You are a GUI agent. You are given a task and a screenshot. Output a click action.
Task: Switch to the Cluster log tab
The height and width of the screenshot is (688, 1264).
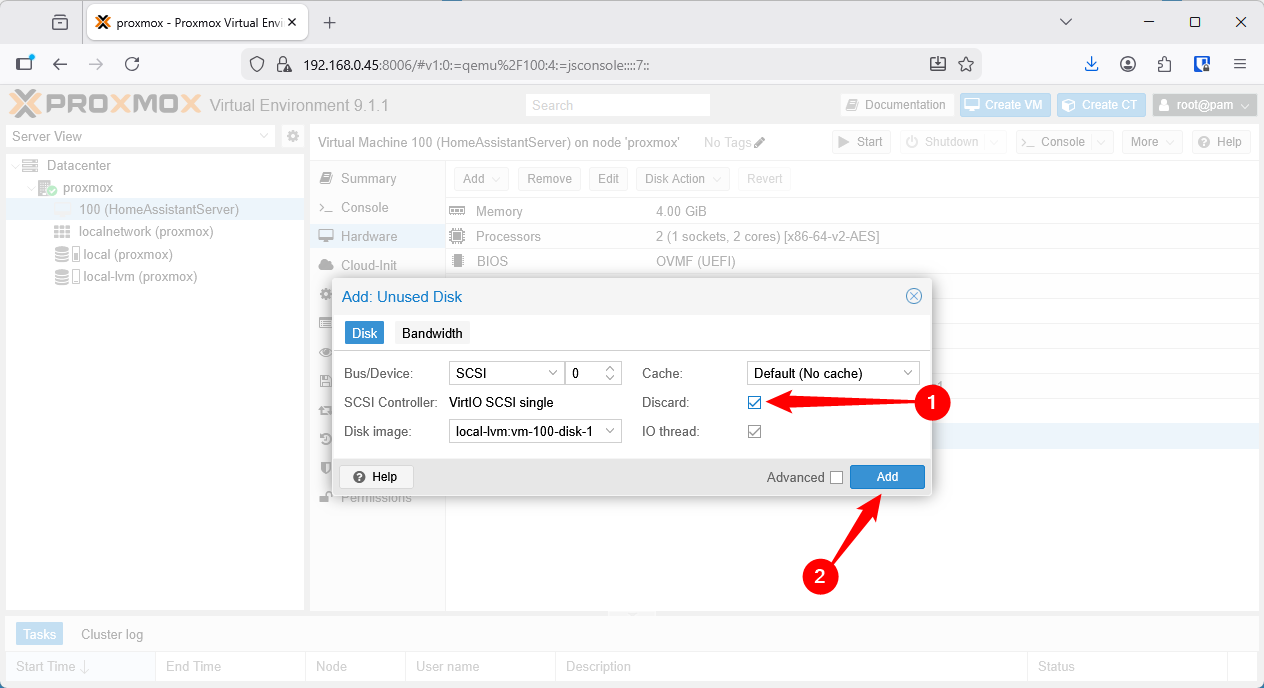112,634
